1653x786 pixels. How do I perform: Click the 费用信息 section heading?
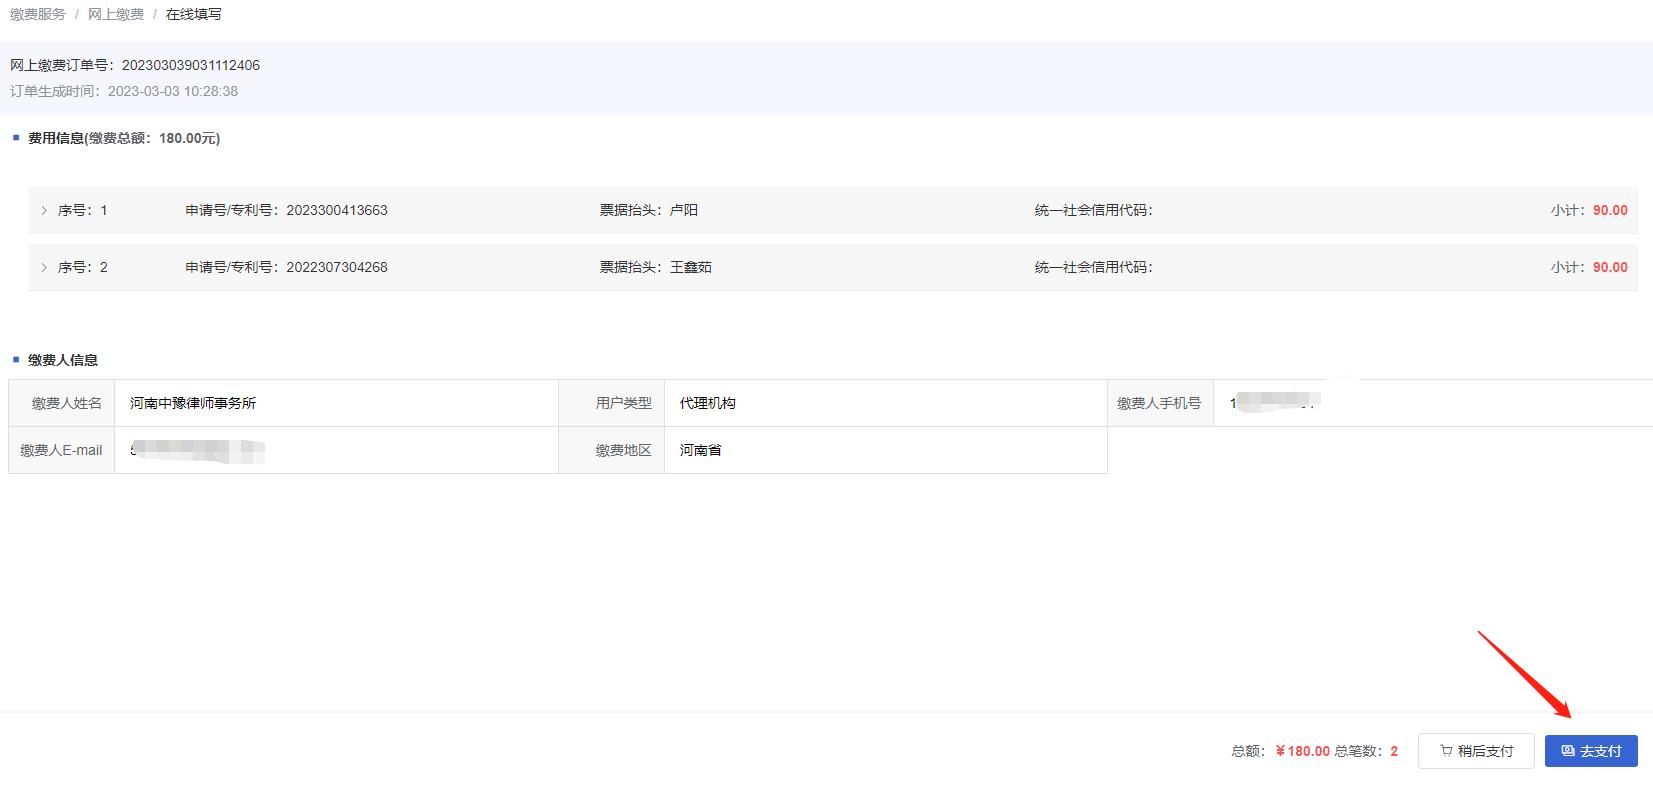124,138
